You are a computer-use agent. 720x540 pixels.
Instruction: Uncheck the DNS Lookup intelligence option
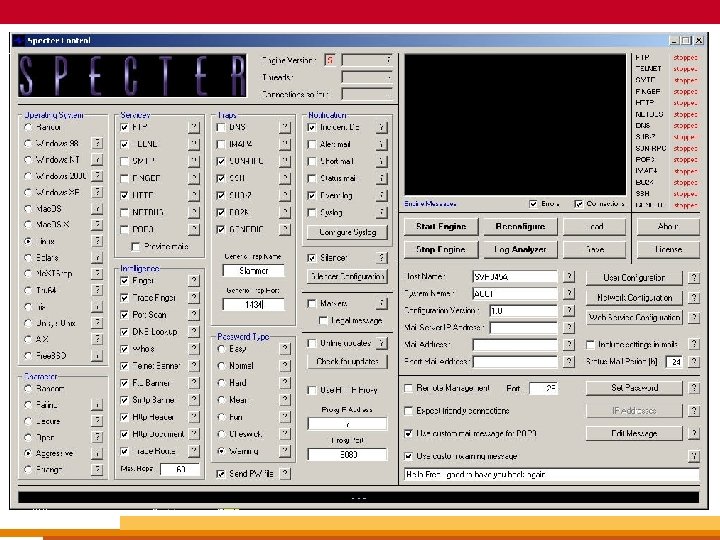[124, 332]
